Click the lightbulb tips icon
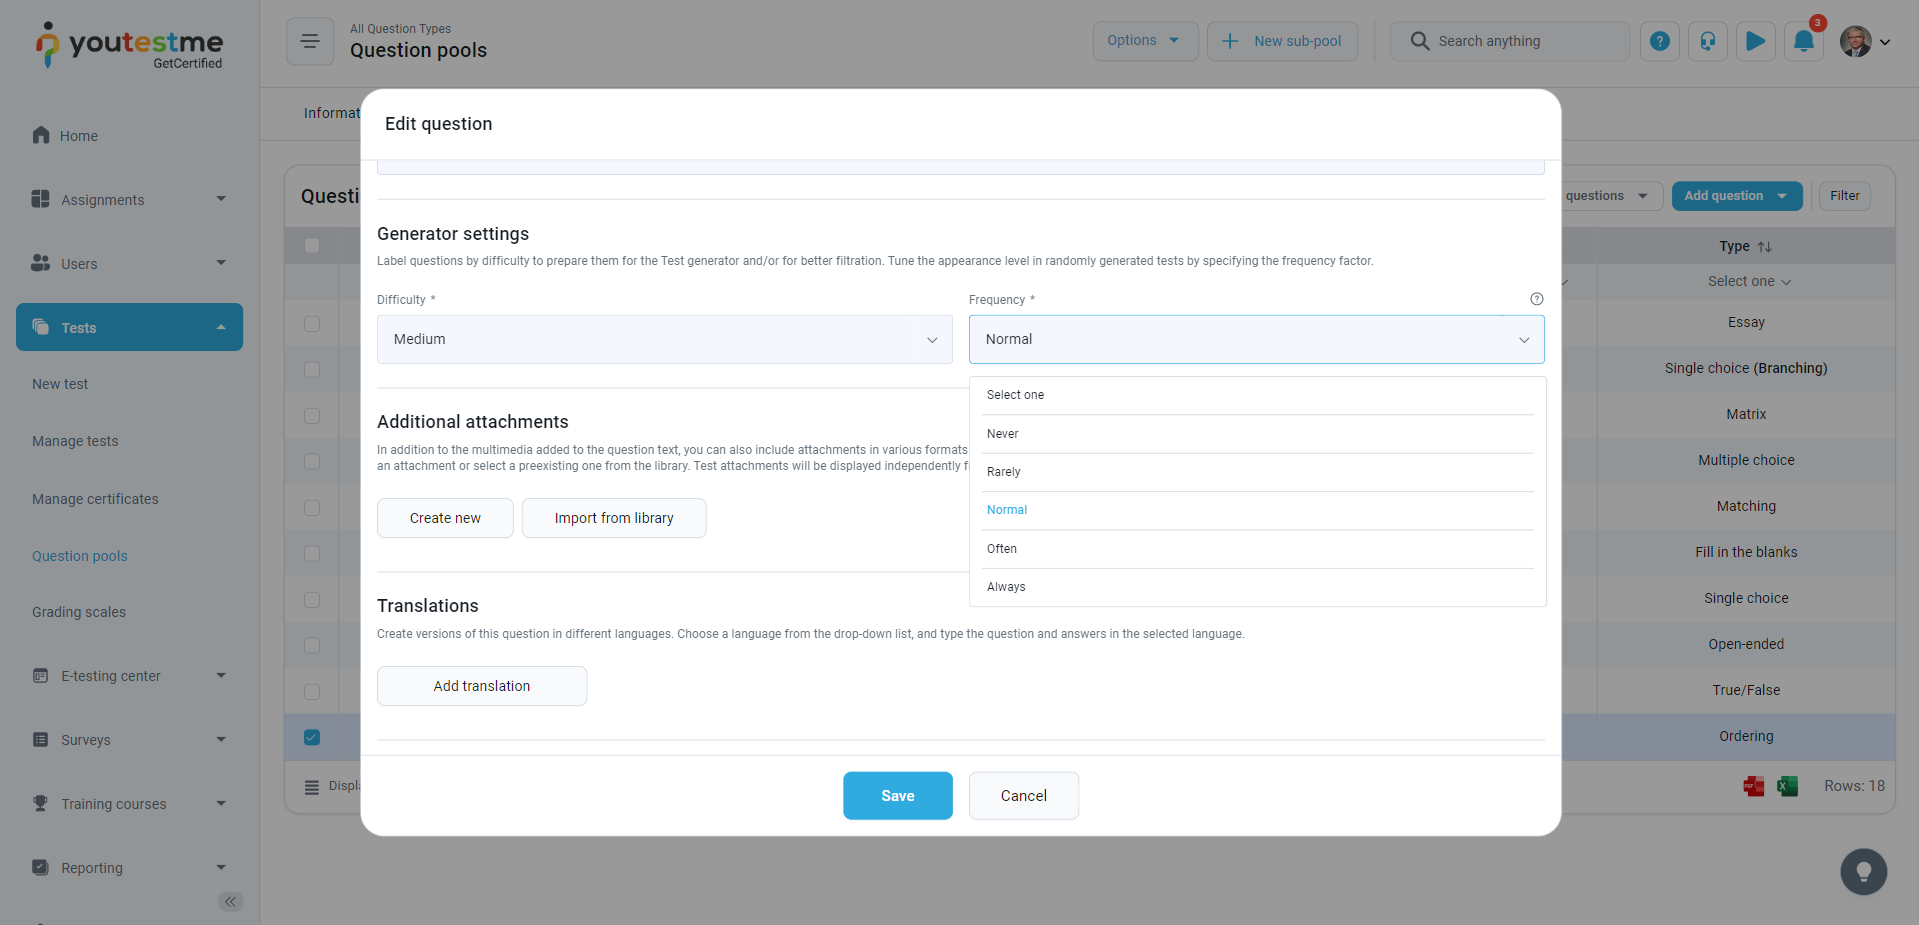The height and width of the screenshot is (925, 1919). pyautogui.click(x=1863, y=872)
